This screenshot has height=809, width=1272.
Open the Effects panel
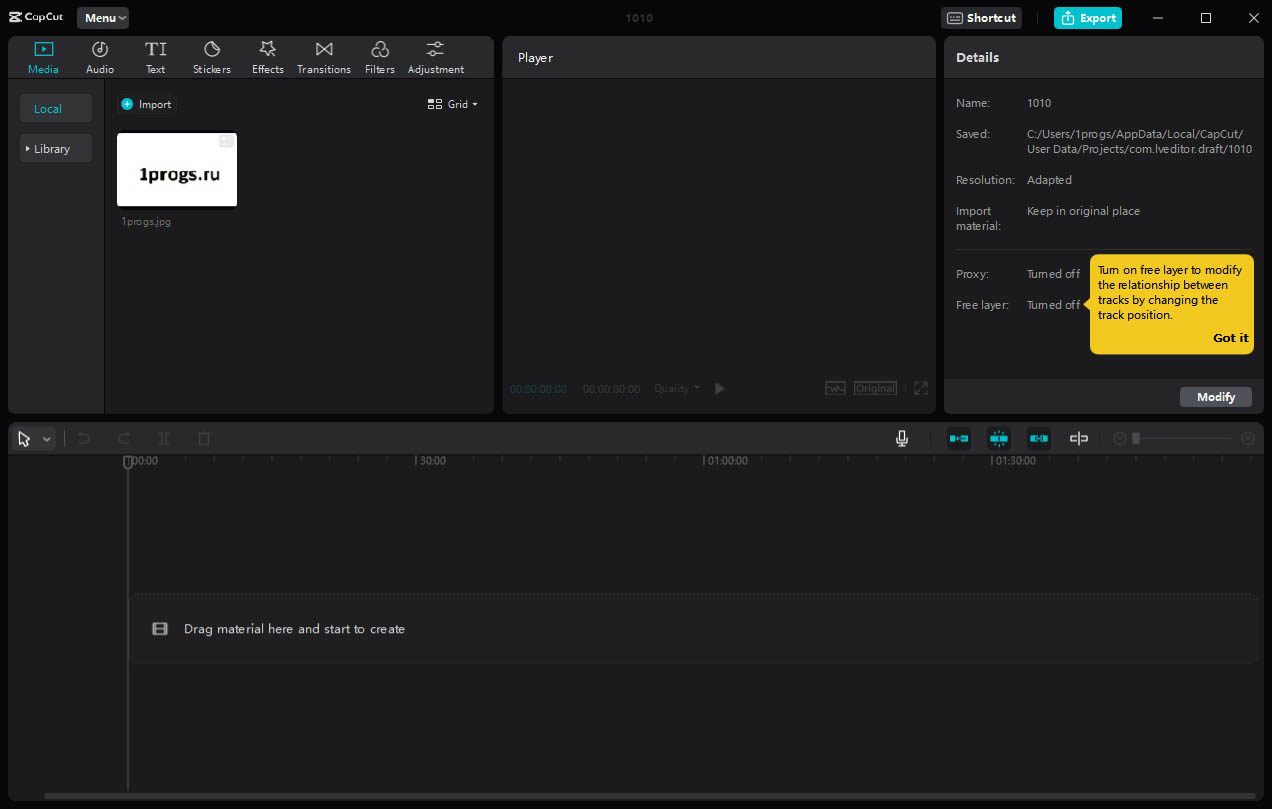click(x=267, y=58)
